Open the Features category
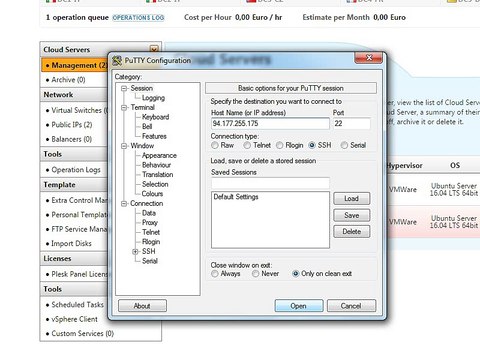The width and height of the screenshot is (480, 360). (154, 136)
